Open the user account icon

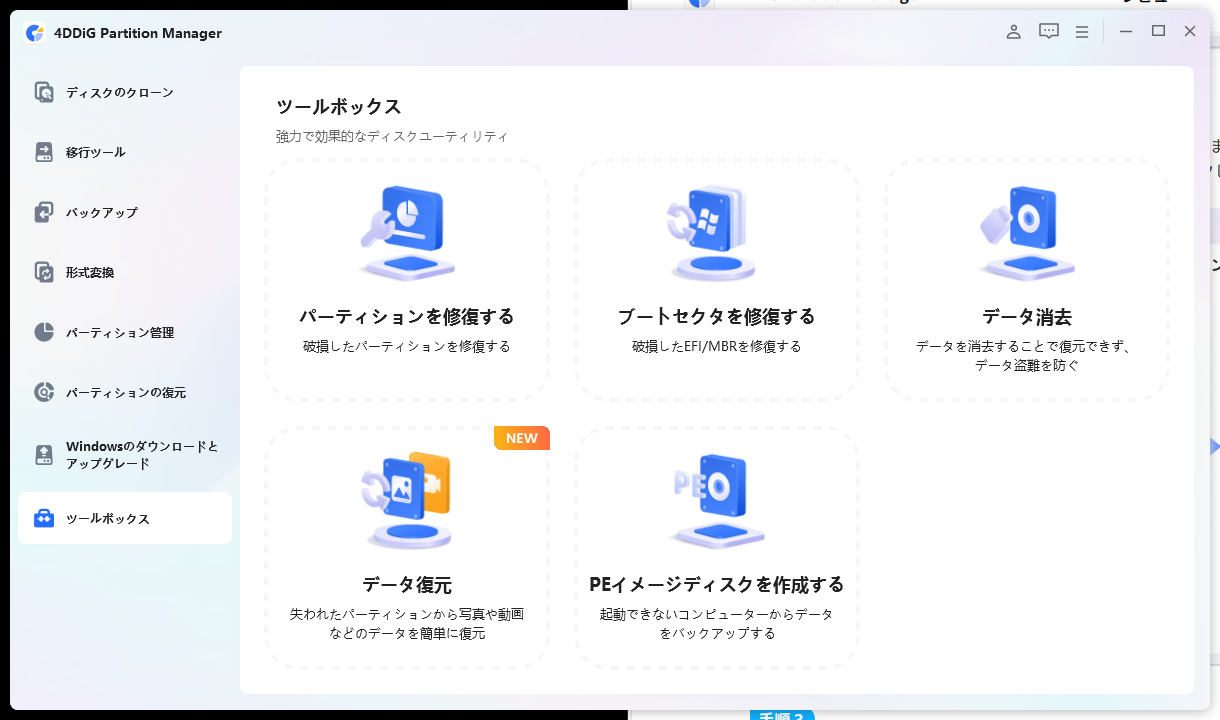[x=1013, y=32]
